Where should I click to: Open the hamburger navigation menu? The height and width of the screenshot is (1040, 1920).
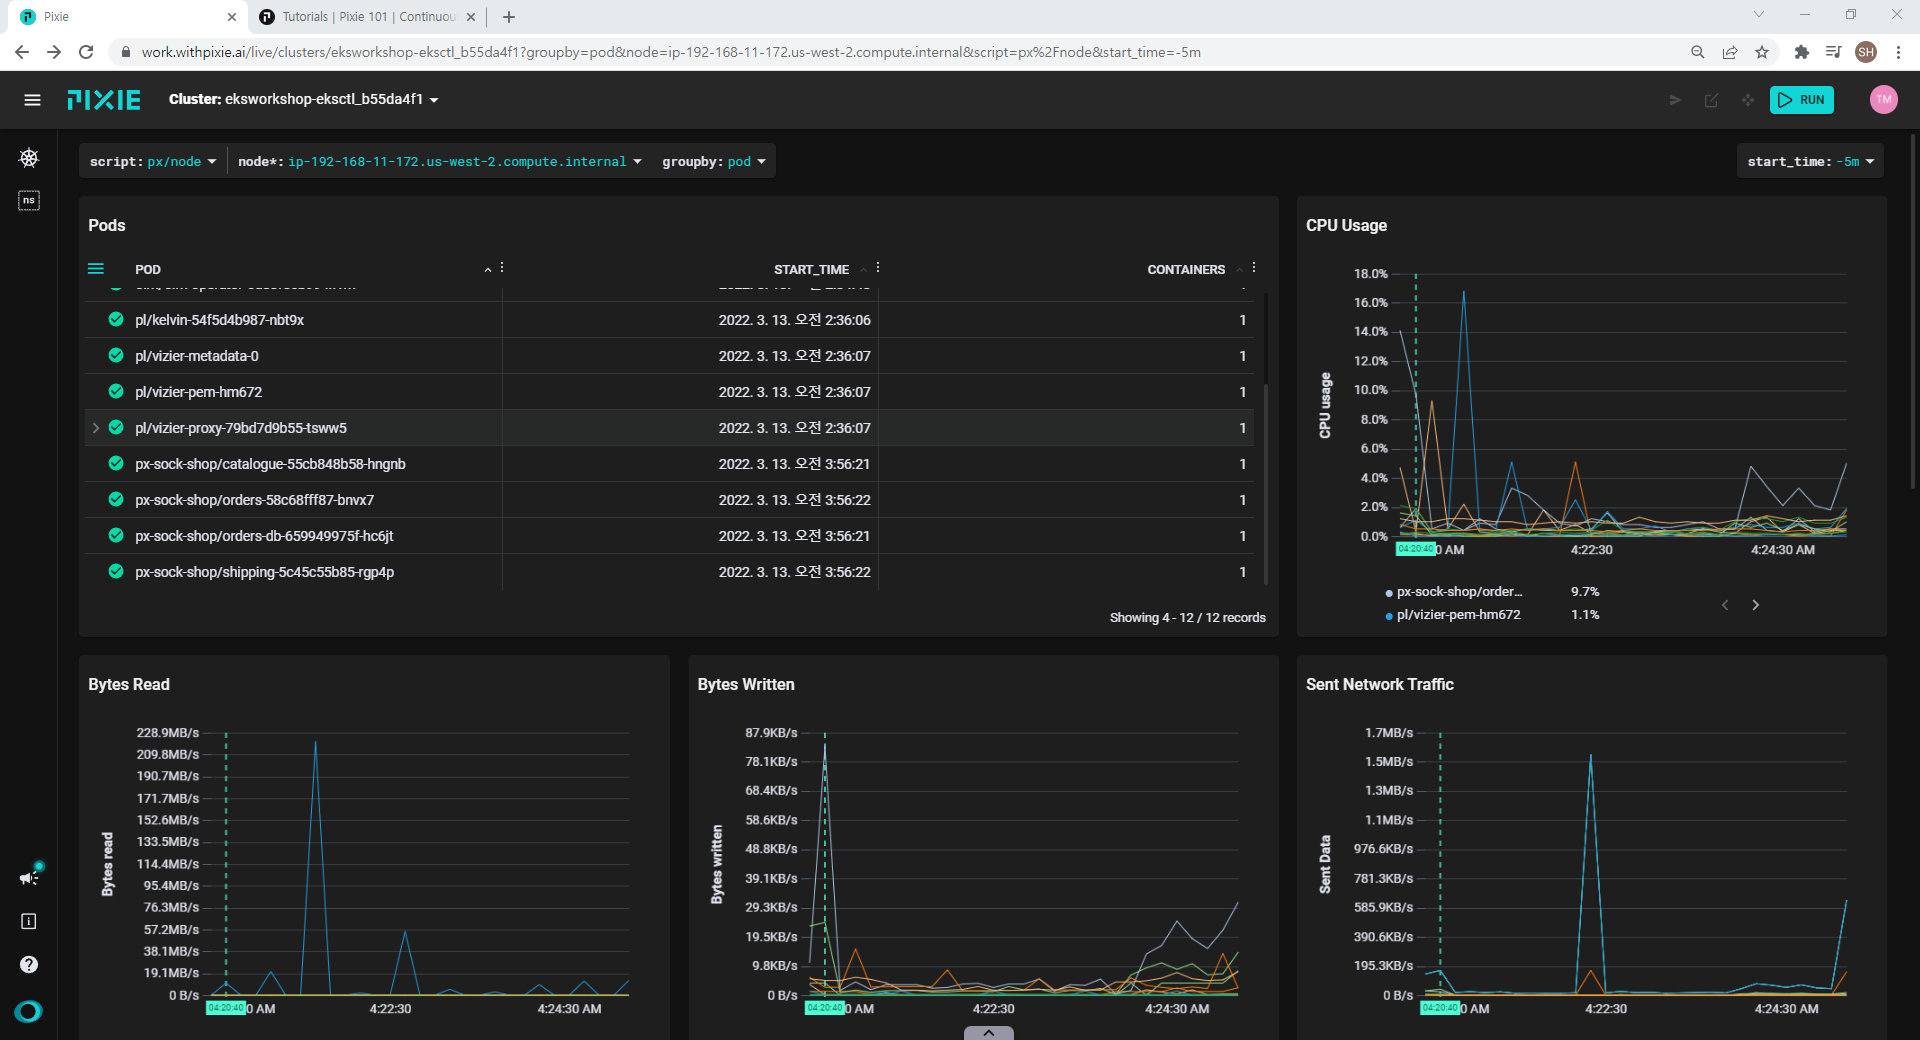tap(32, 100)
